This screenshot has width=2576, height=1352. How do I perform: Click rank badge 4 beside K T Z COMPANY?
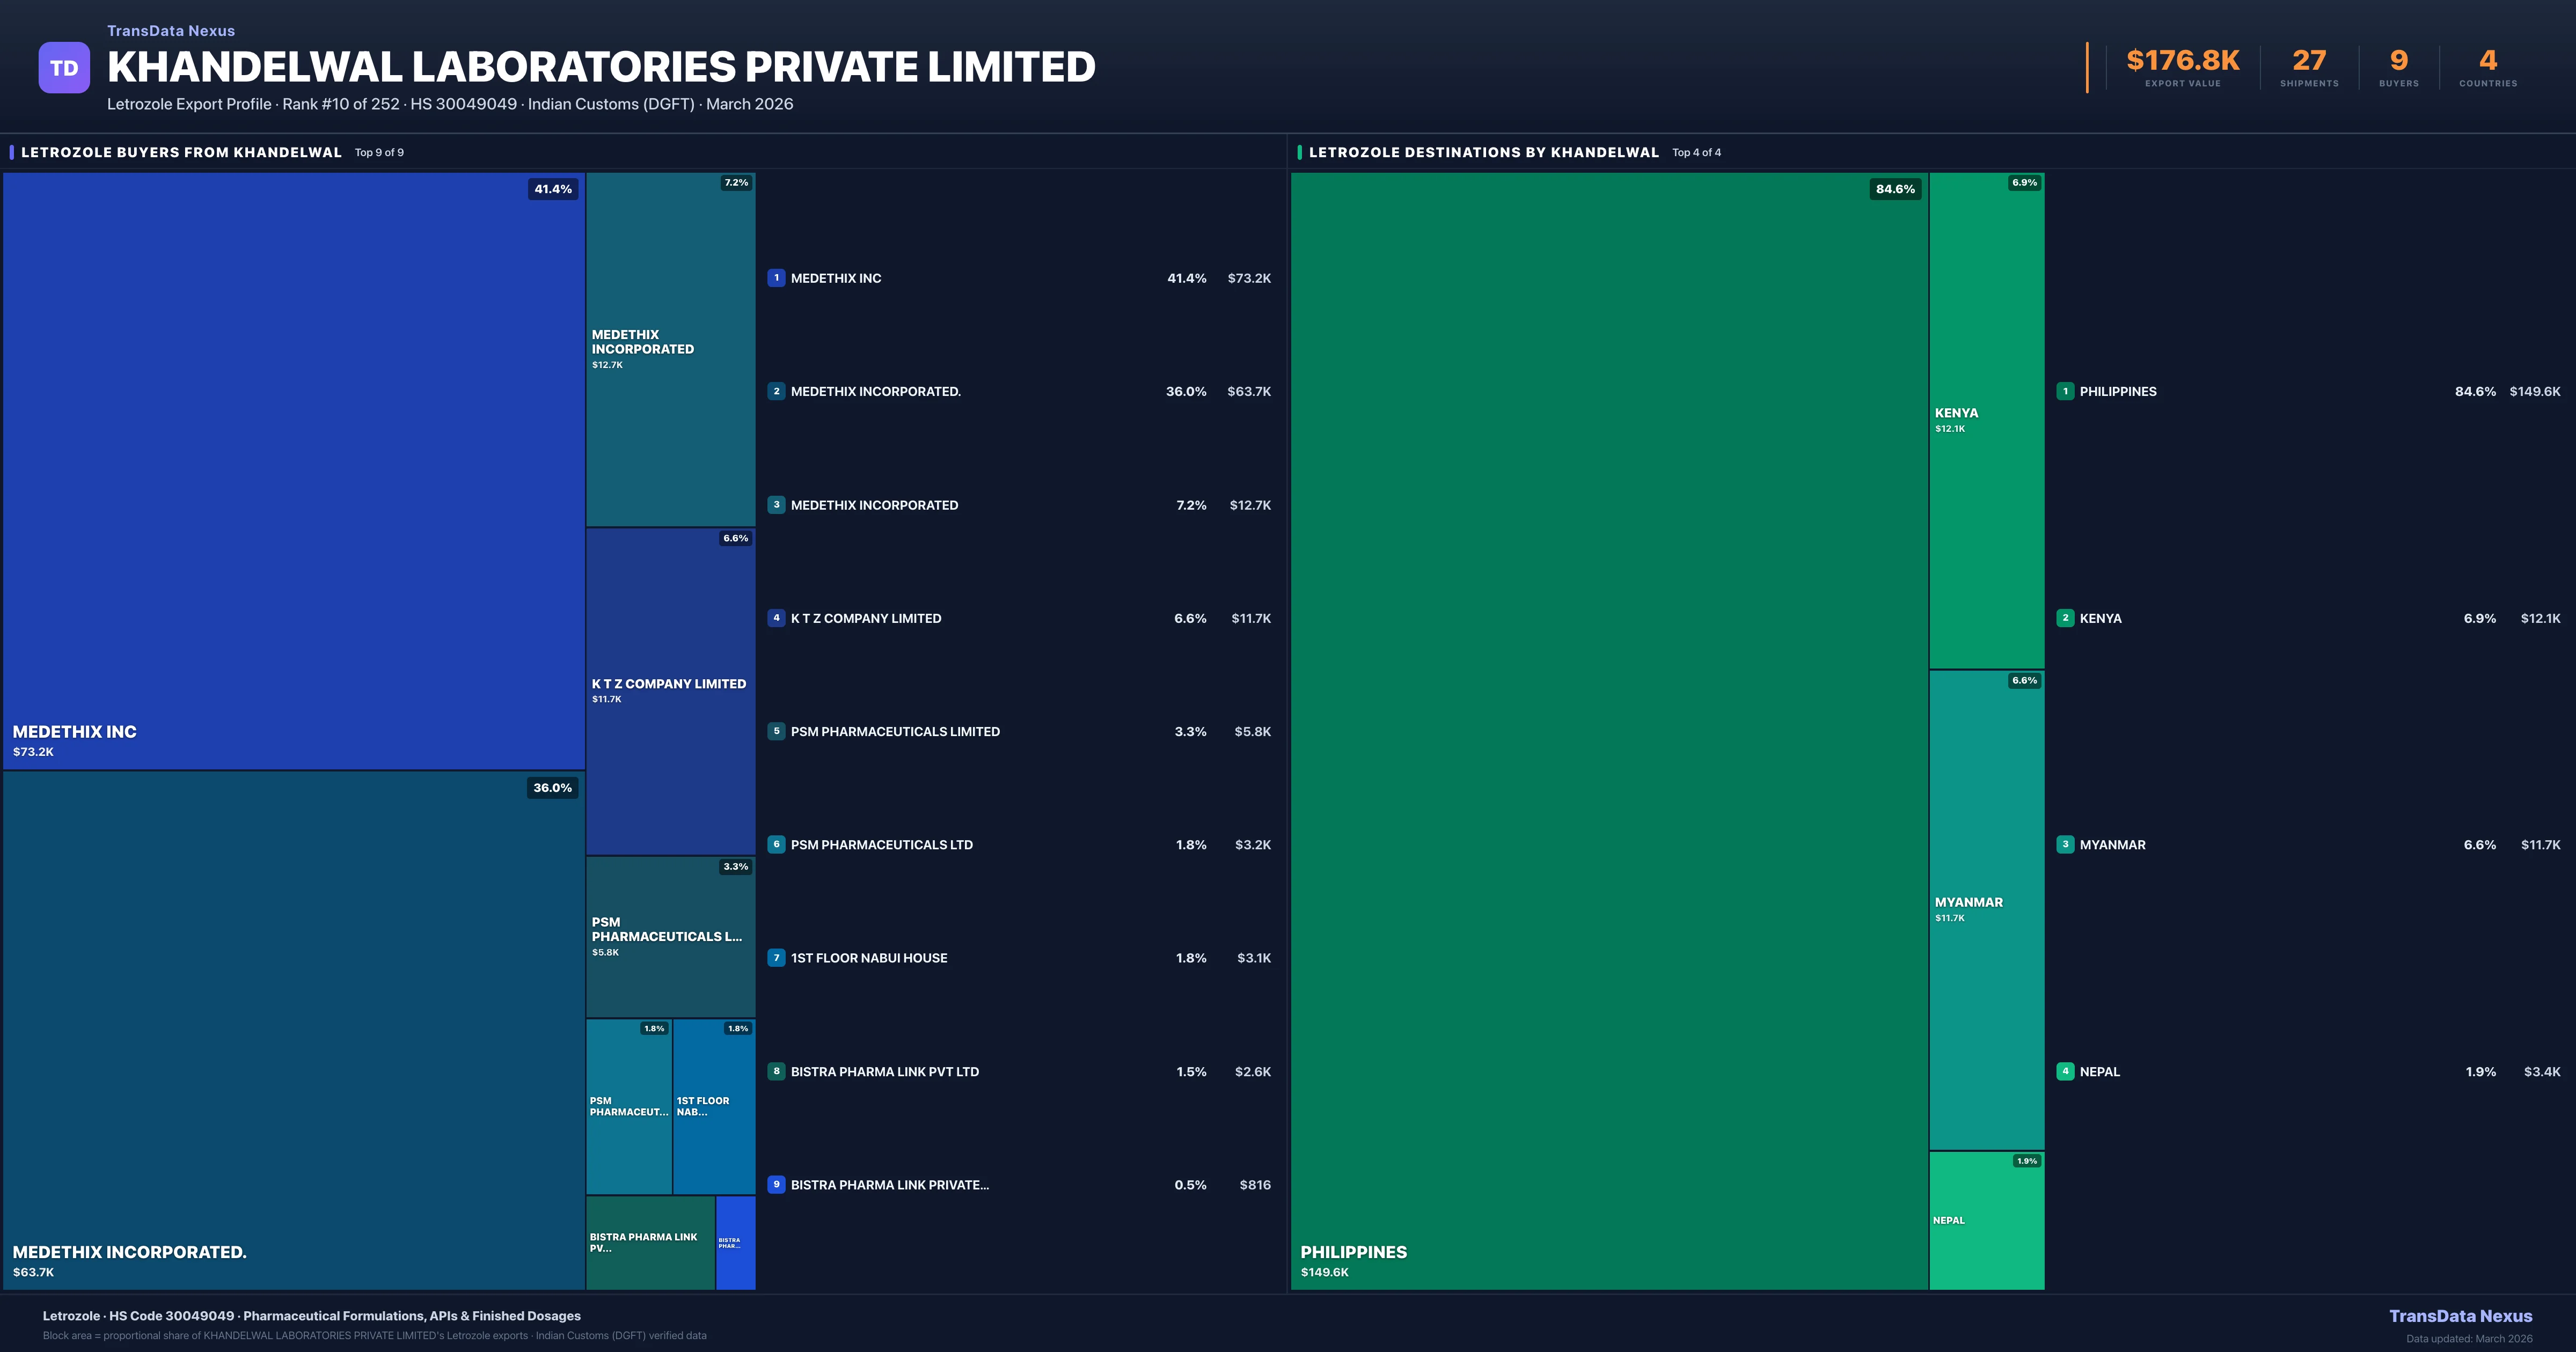(776, 618)
